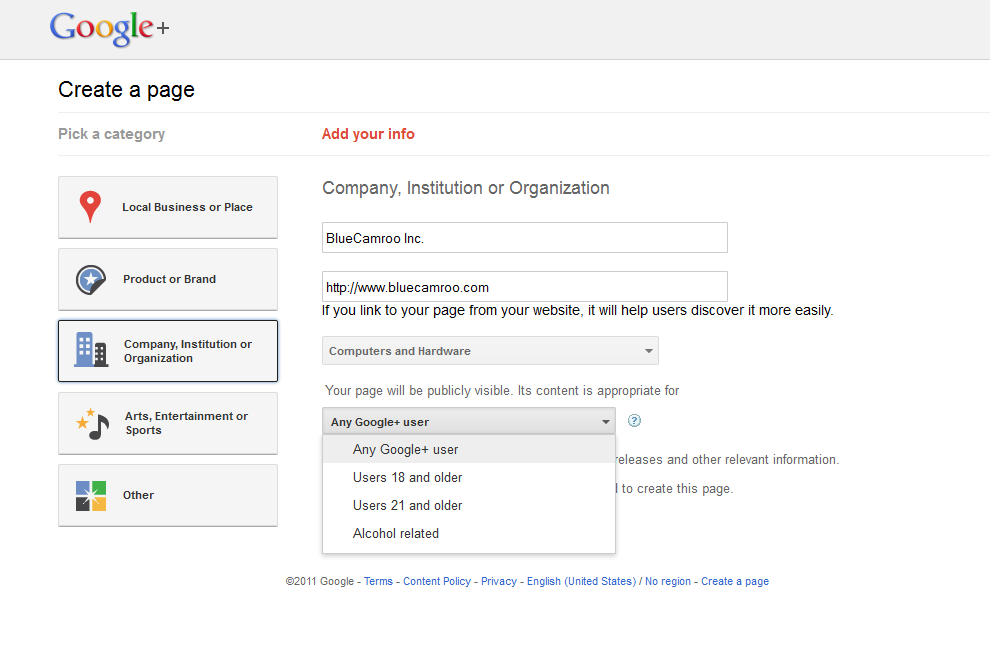Viewport: 990px width, 648px height.
Task: Click the Add your info step heading
Action: pyautogui.click(x=368, y=134)
